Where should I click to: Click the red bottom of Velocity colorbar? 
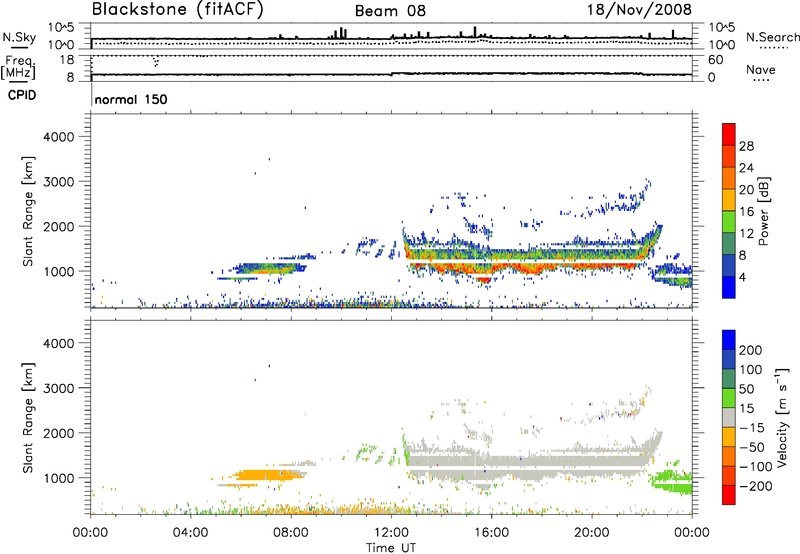click(729, 495)
